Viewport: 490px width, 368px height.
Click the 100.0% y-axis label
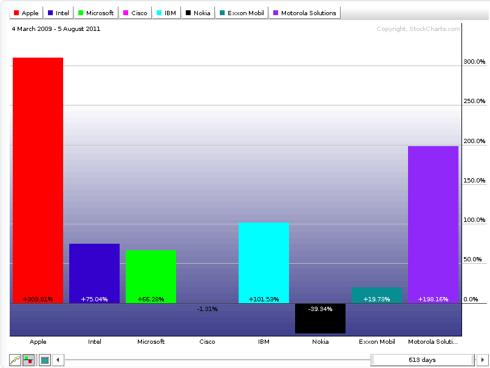tap(474, 220)
